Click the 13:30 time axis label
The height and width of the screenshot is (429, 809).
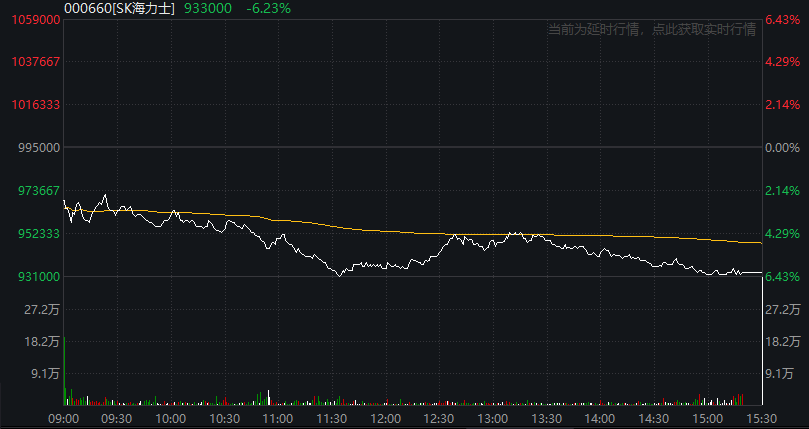pos(546,418)
